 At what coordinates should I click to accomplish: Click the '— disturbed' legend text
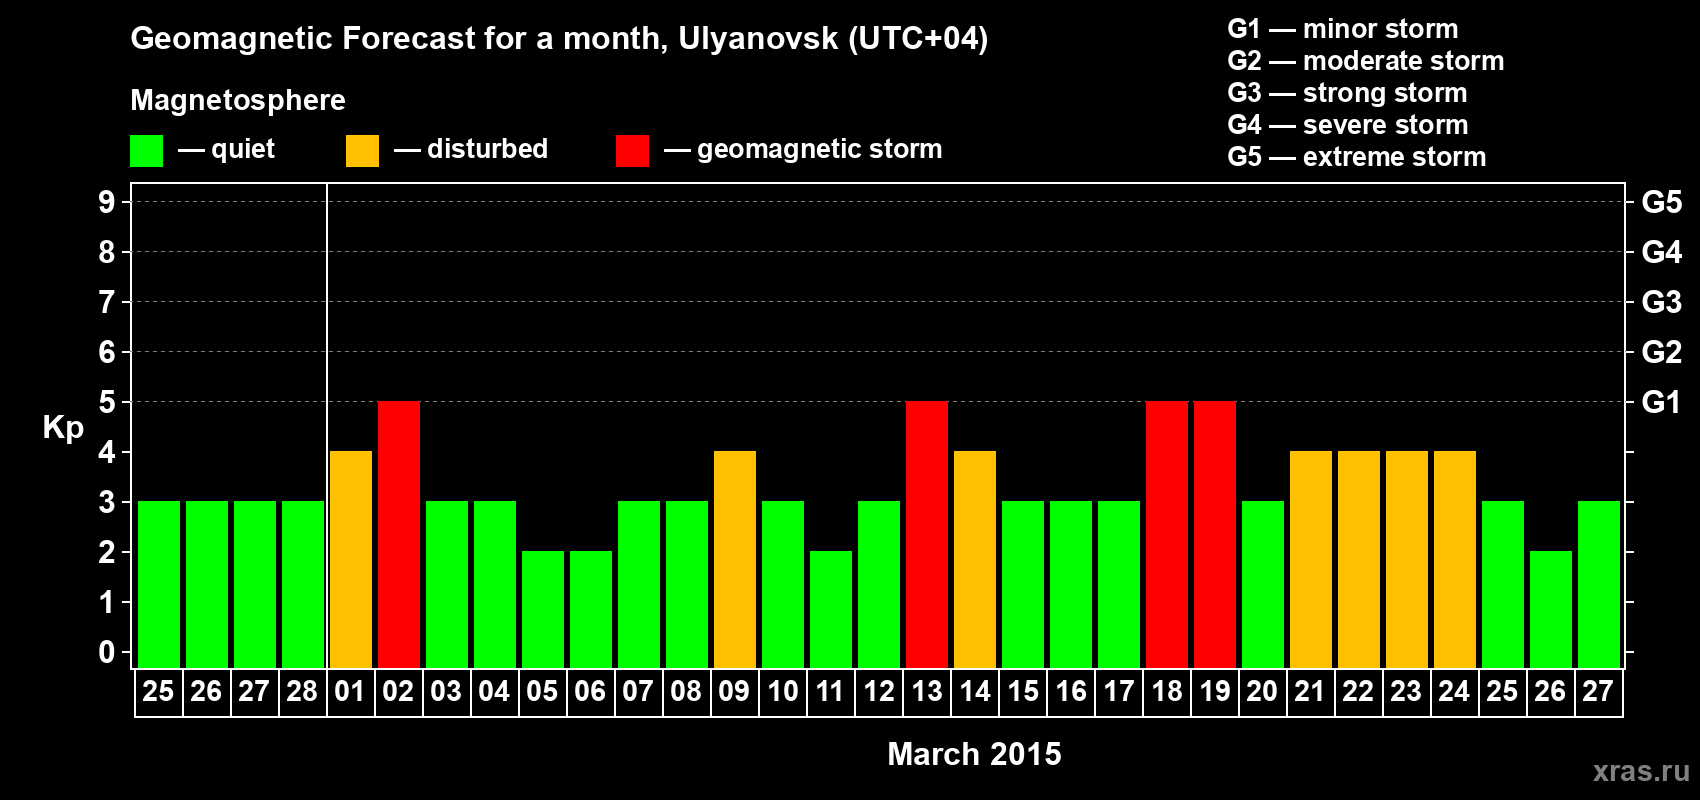(471, 149)
